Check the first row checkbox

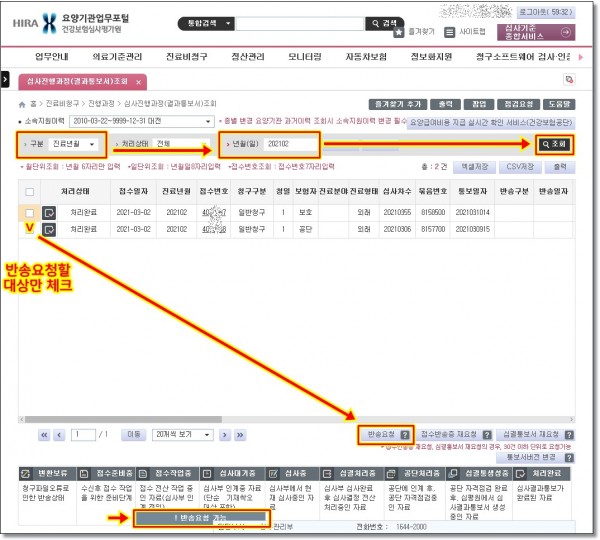tap(30, 212)
